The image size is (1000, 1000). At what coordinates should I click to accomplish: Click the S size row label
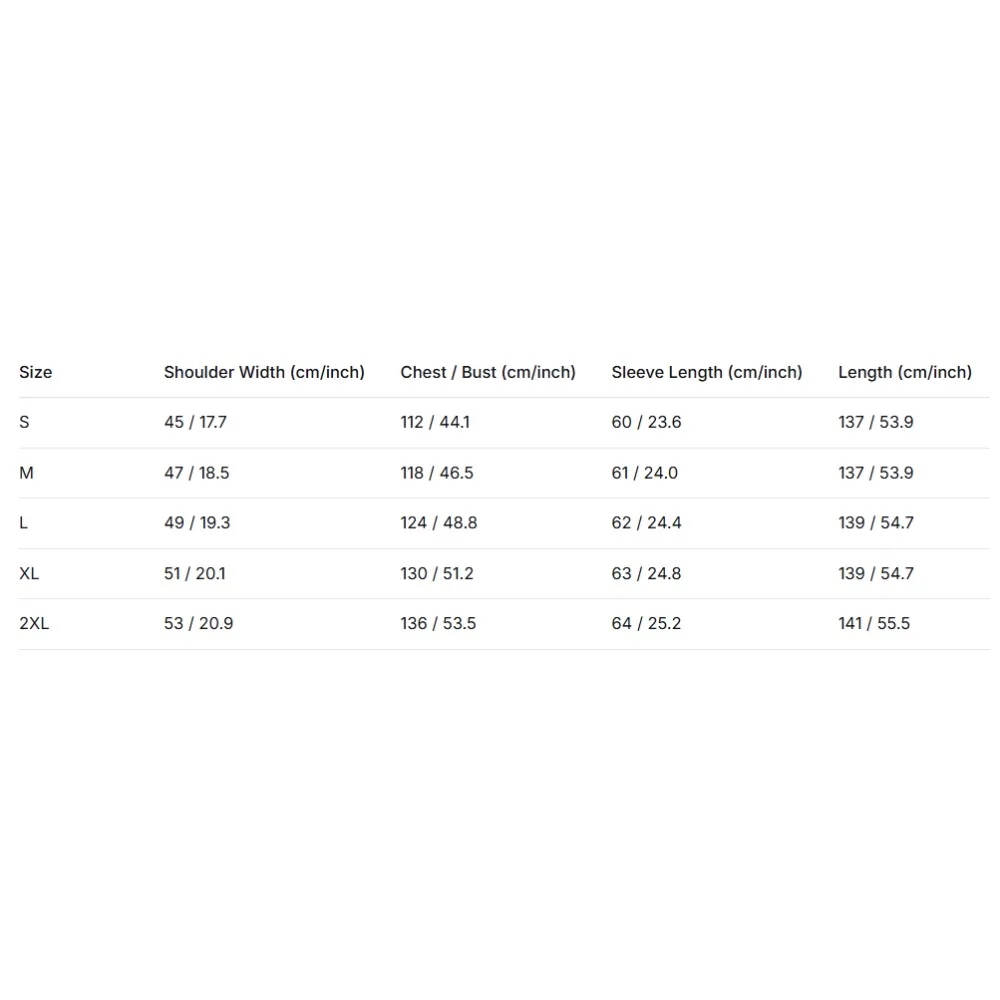(24, 422)
